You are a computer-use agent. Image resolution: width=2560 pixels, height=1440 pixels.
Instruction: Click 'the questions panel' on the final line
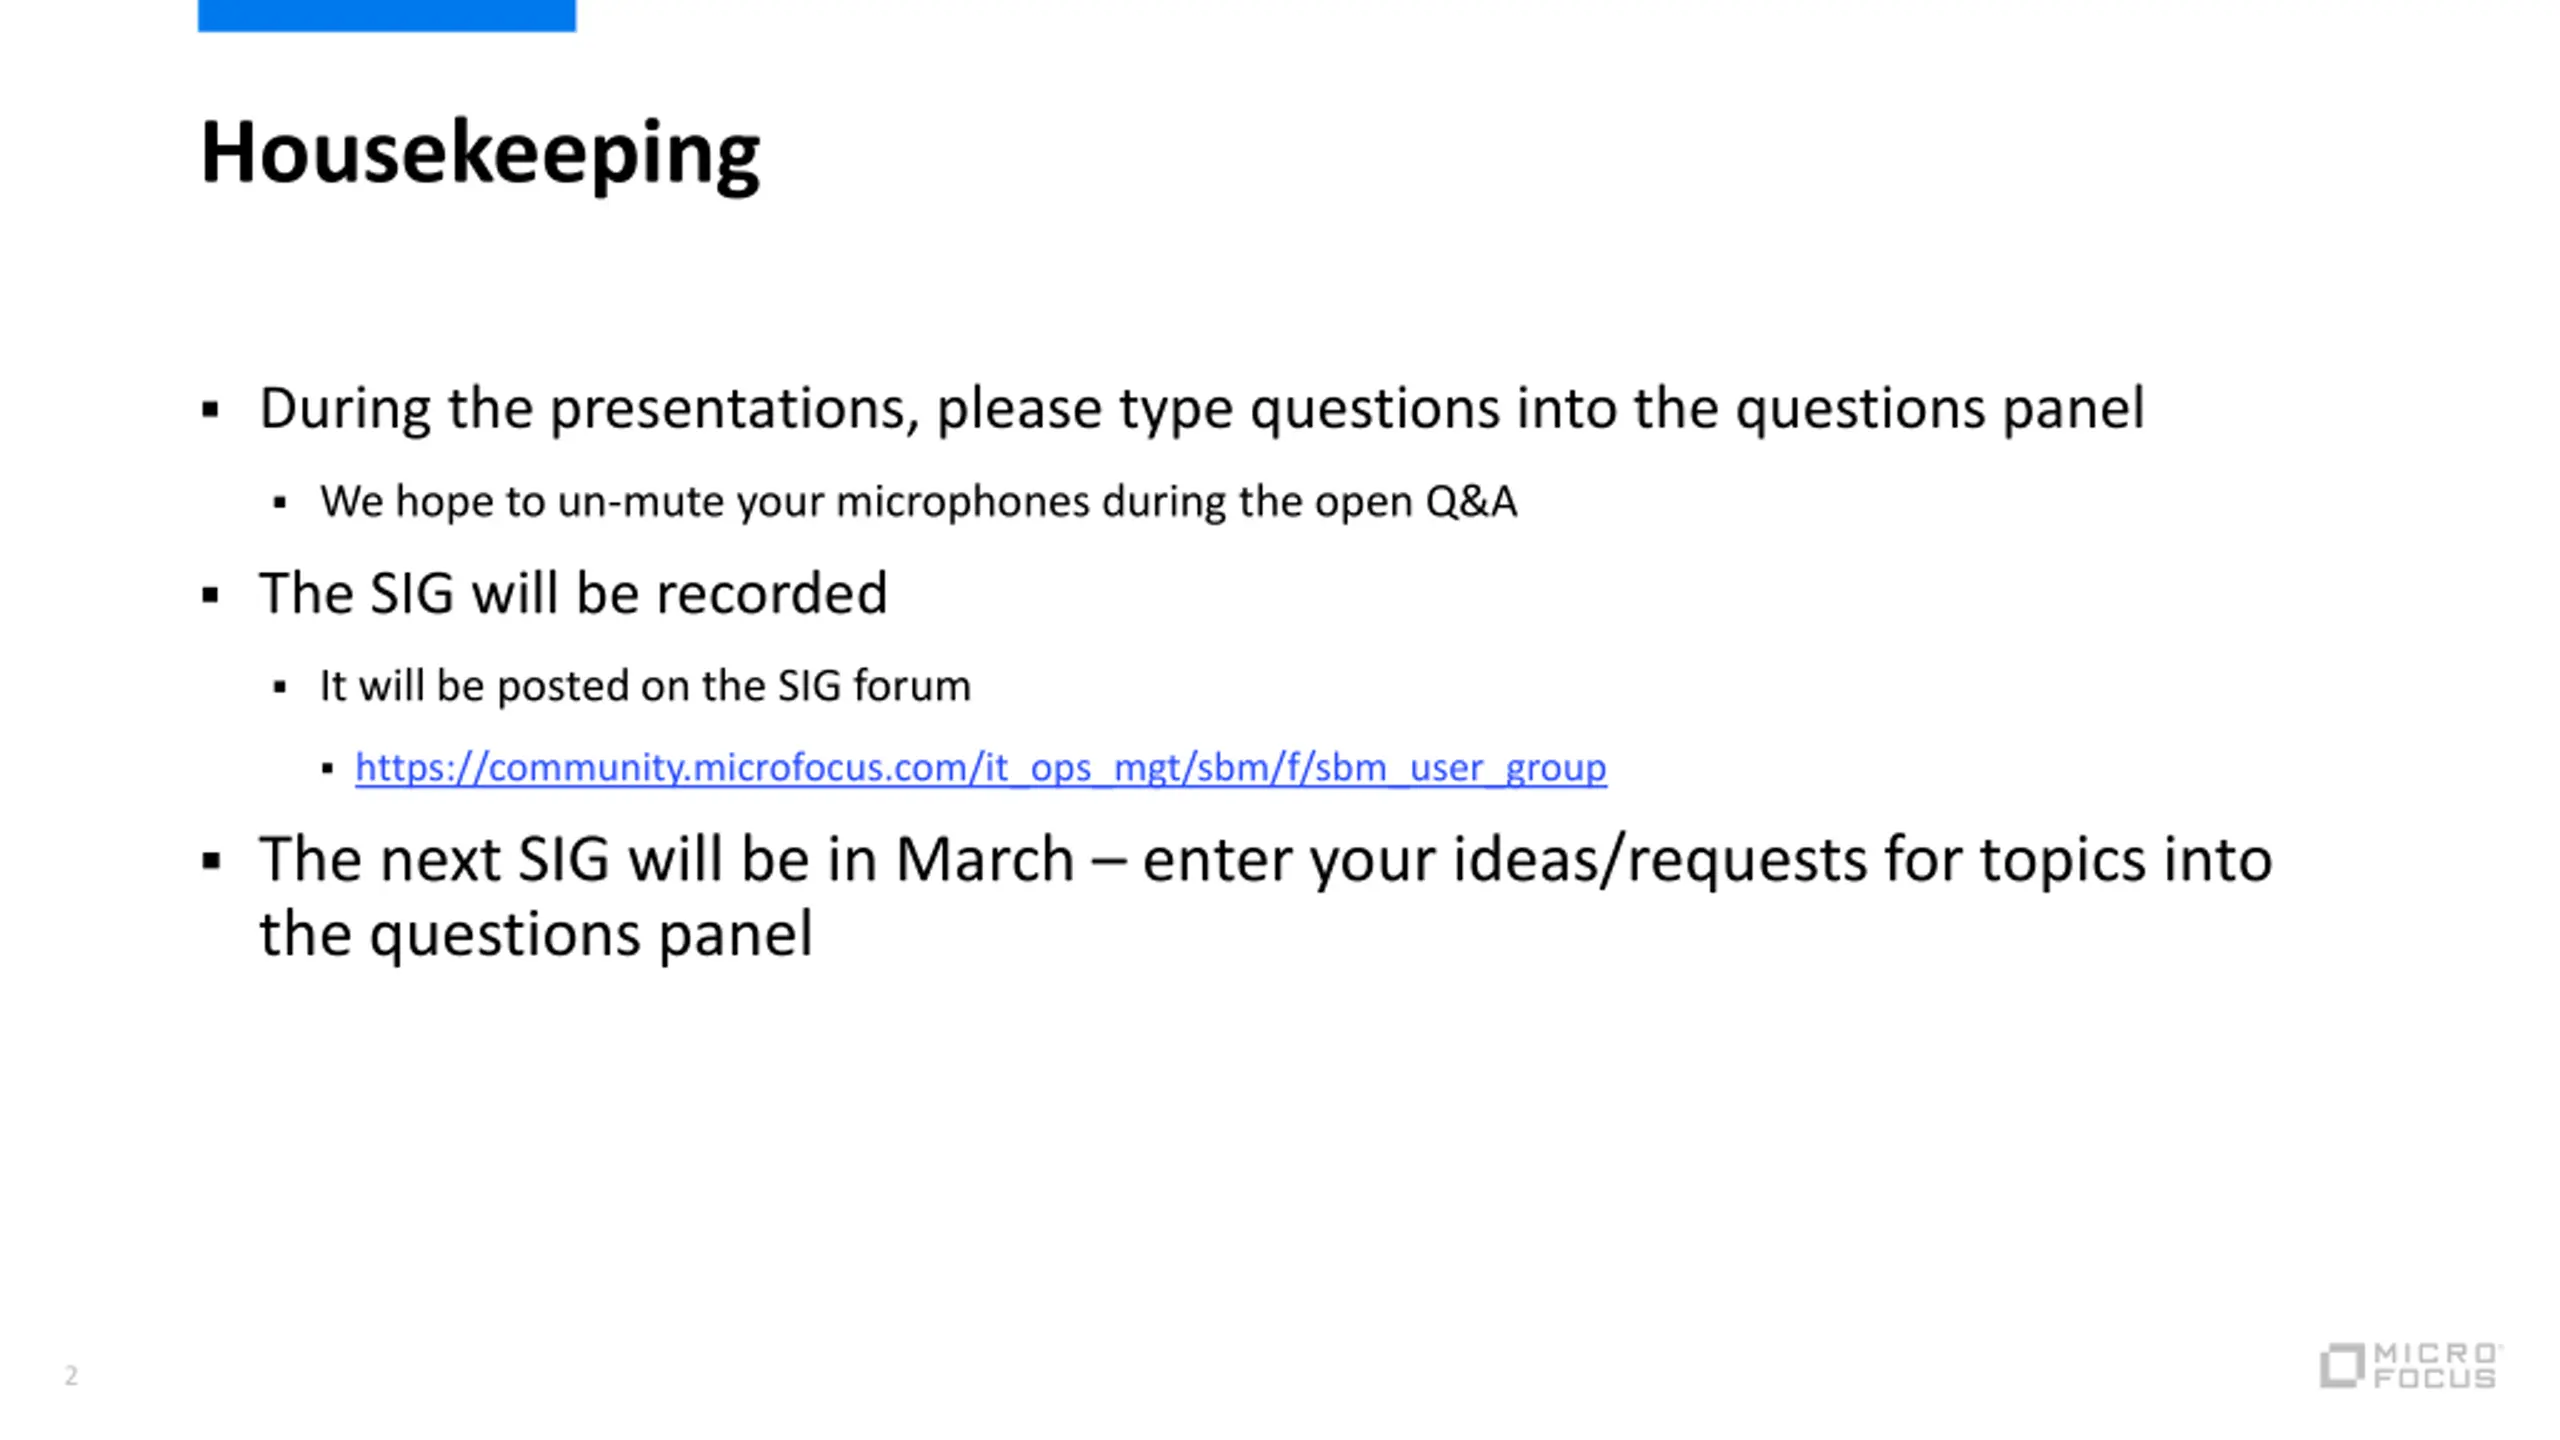point(536,935)
